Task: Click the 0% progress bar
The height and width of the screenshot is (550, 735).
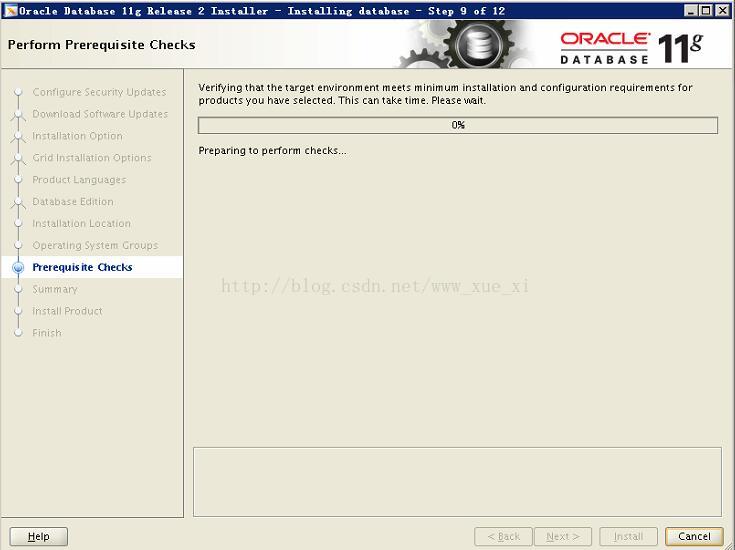Action: (458, 125)
